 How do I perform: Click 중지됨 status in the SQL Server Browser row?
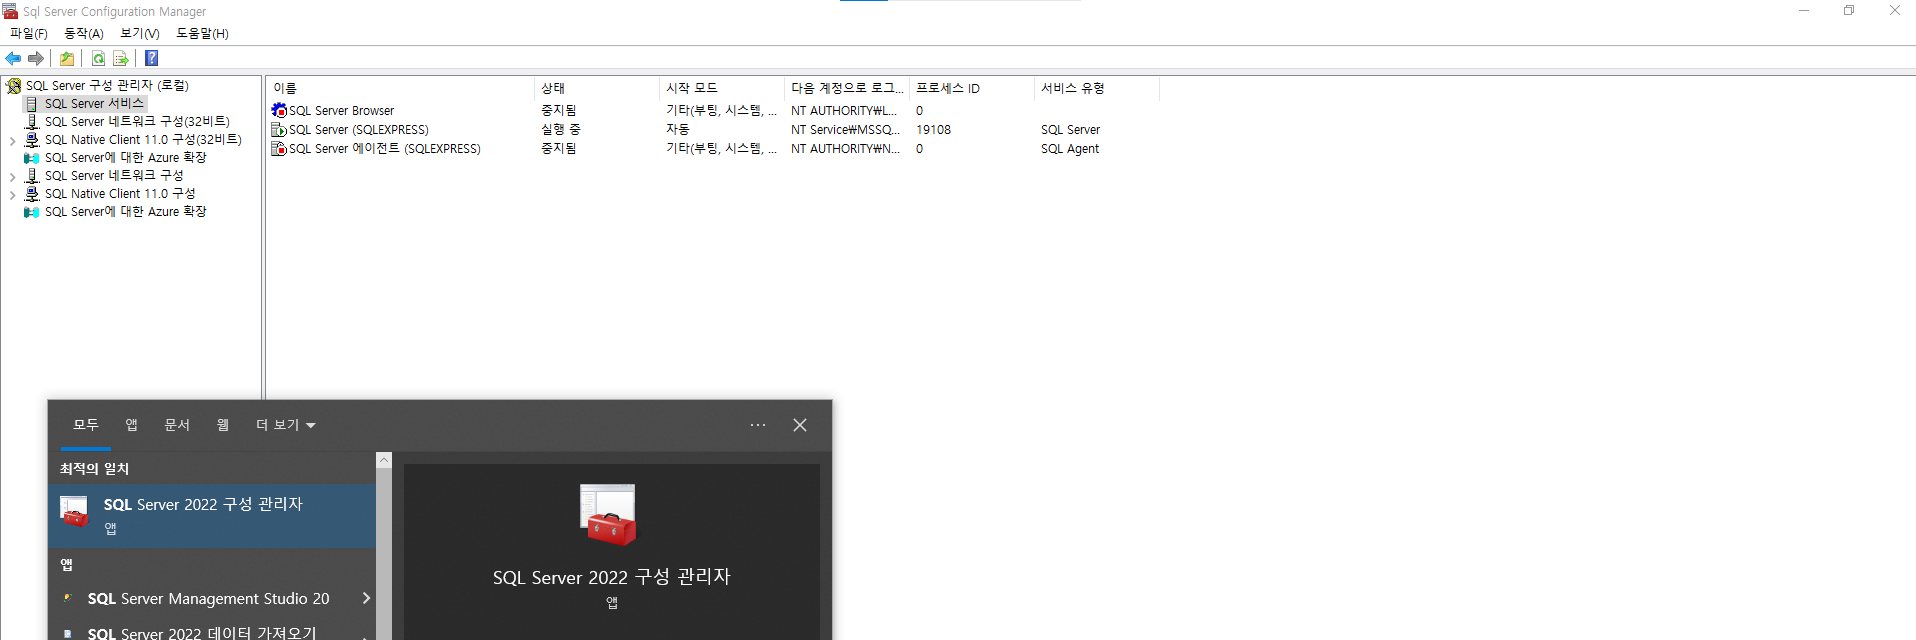tap(558, 111)
